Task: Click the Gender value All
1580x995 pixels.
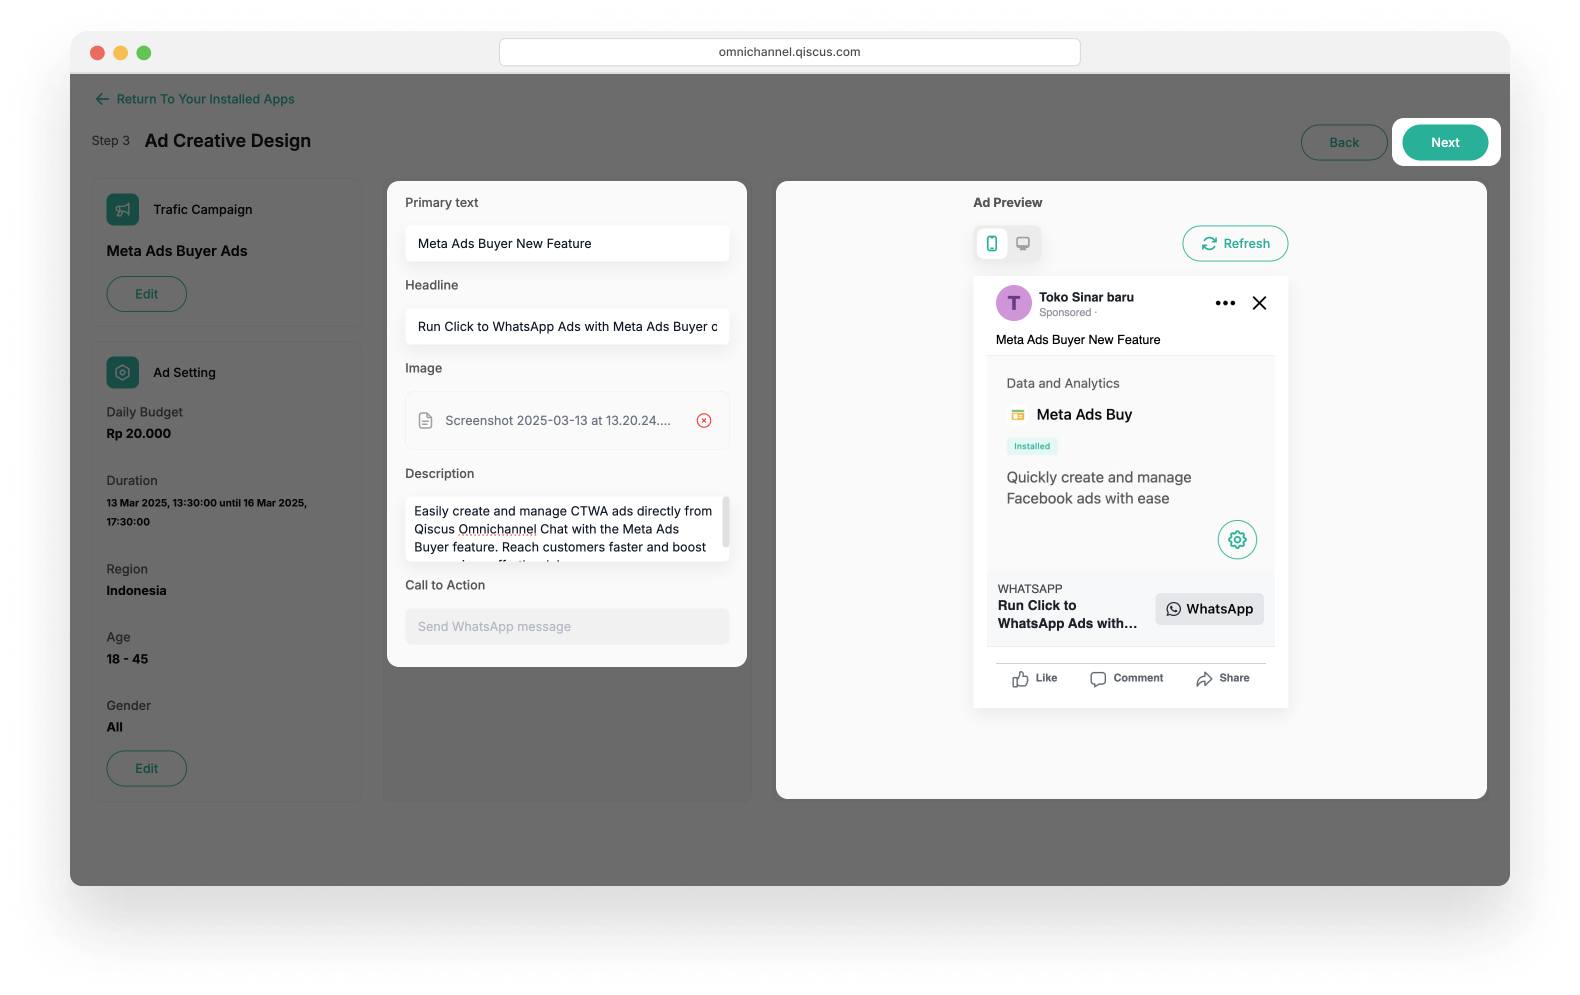Action: tap(115, 728)
